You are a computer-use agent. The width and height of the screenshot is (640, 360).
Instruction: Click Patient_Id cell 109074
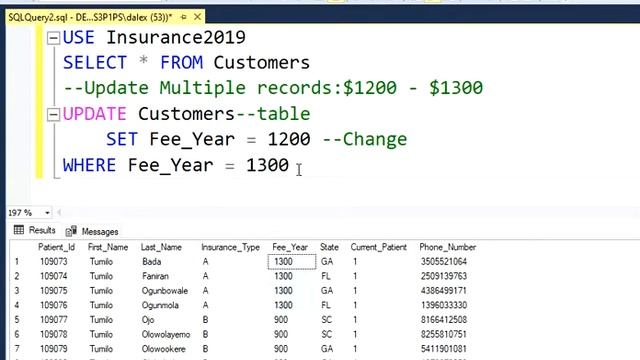click(53, 276)
